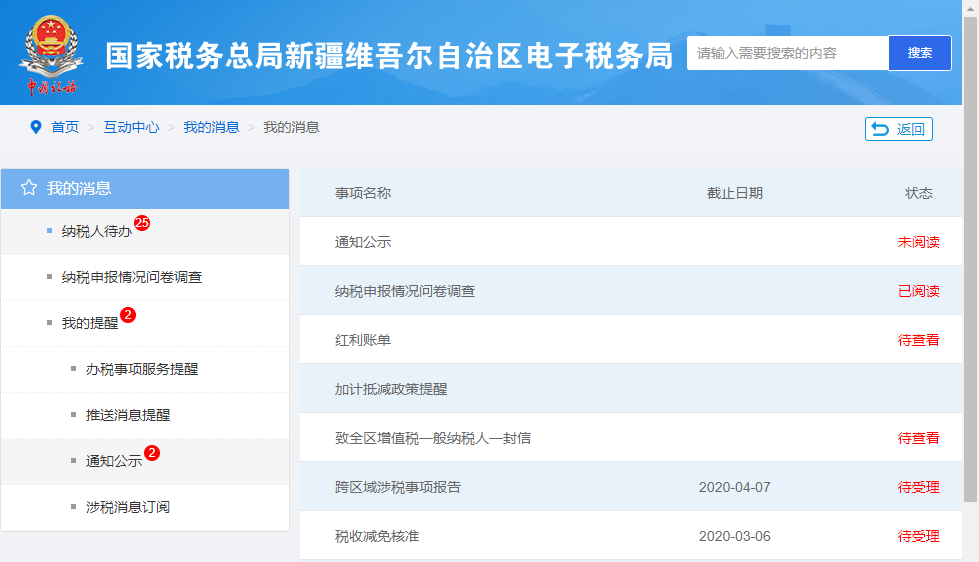The width and height of the screenshot is (979, 562).
Task: Click the star icon beside 我的消息 header
Action: click(x=29, y=188)
